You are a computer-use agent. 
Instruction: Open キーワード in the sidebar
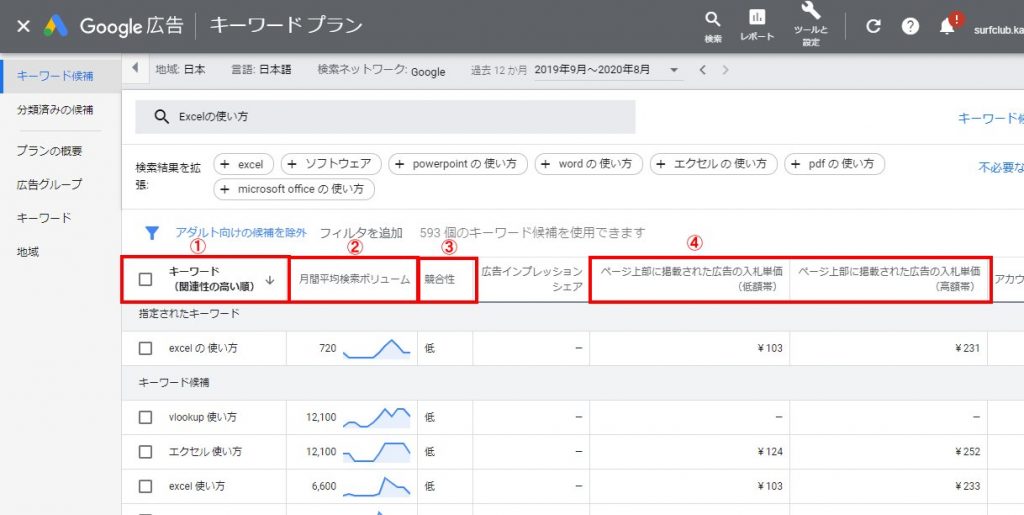pos(44,218)
